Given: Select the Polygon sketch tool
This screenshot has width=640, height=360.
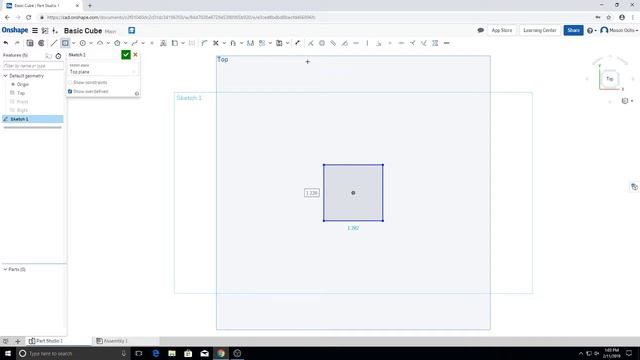Looking at the screenshot, I should click(118, 43).
